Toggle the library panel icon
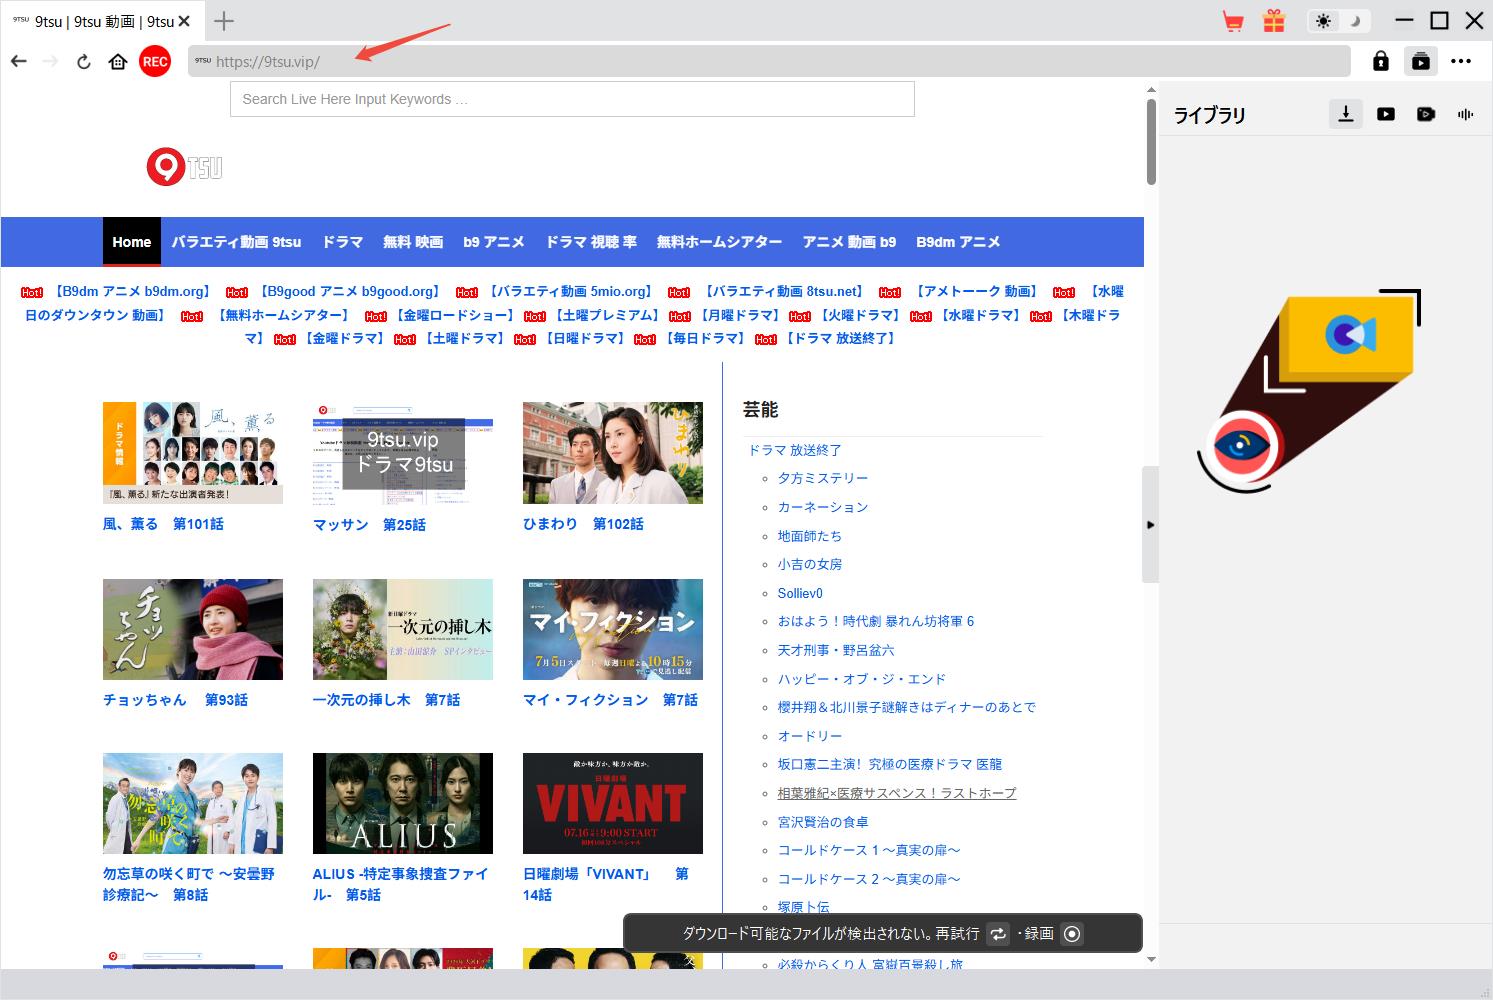 pyautogui.click(x=1420, y=61)
